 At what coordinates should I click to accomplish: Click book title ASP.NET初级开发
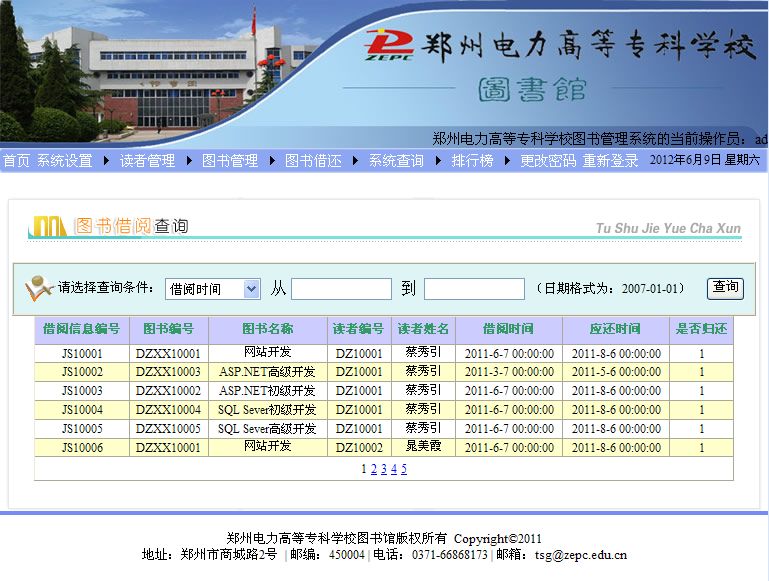[x=268, y=391]
